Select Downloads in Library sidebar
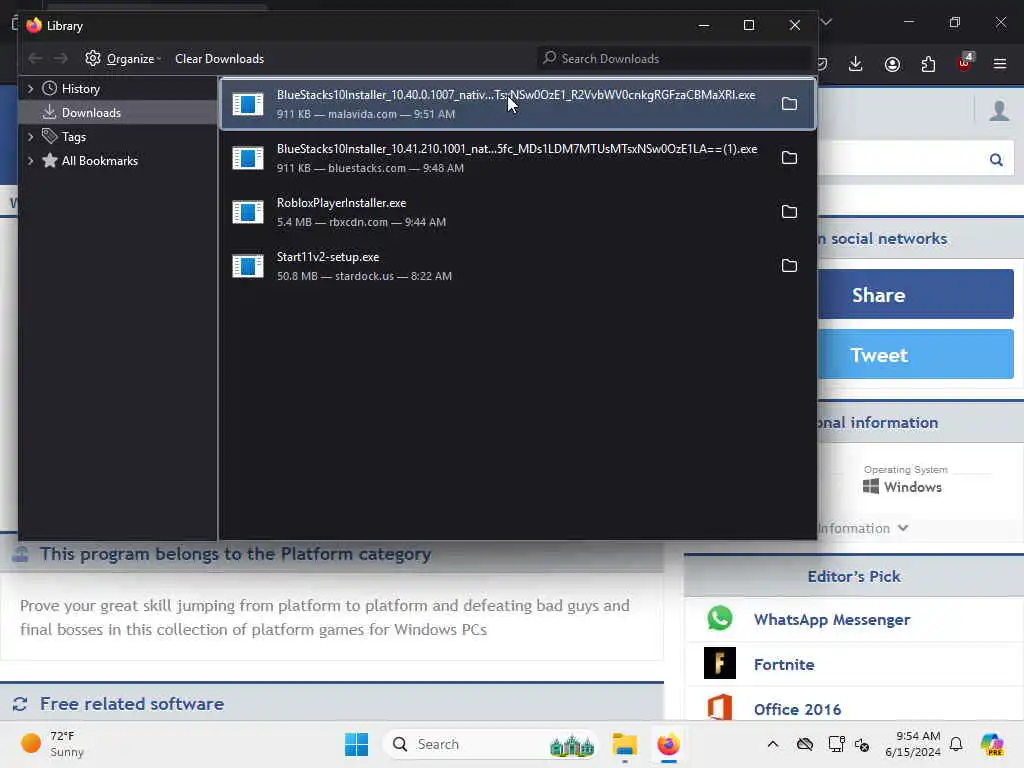 point(118,112)
